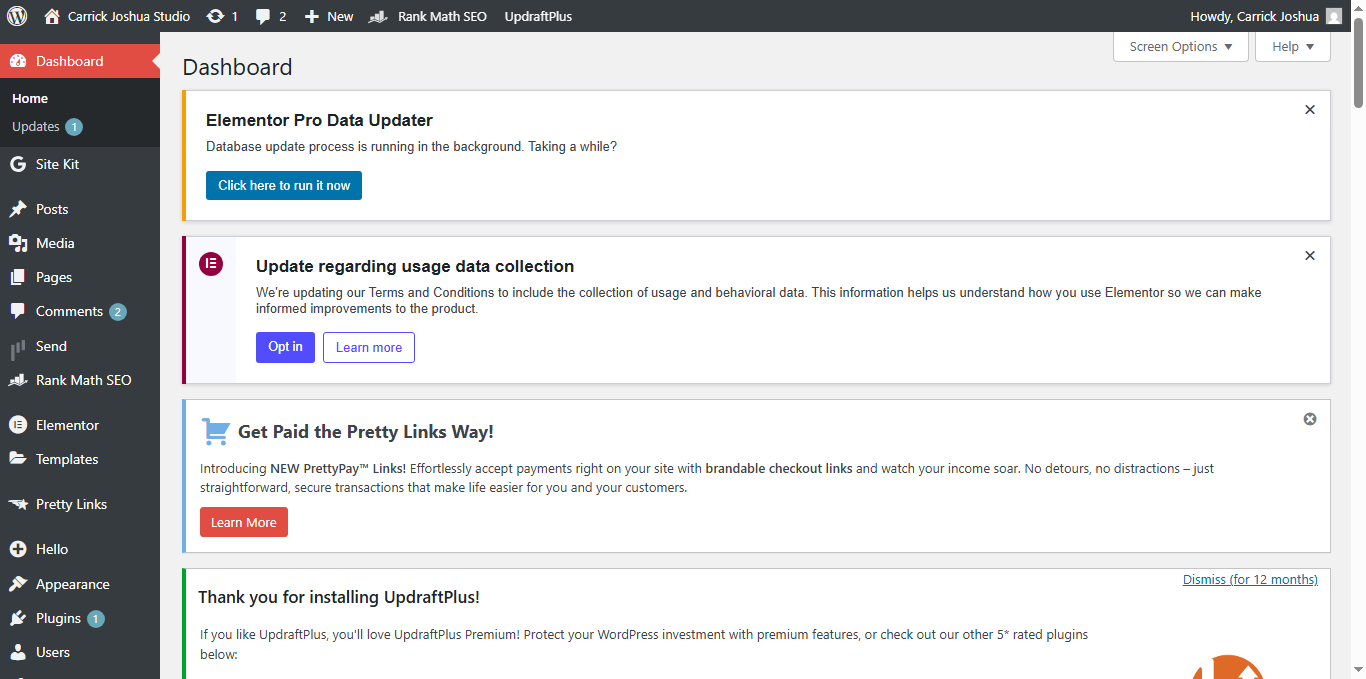Dismiss the UpdraftPlus notice for 12 months

[x=1250, y=579]
